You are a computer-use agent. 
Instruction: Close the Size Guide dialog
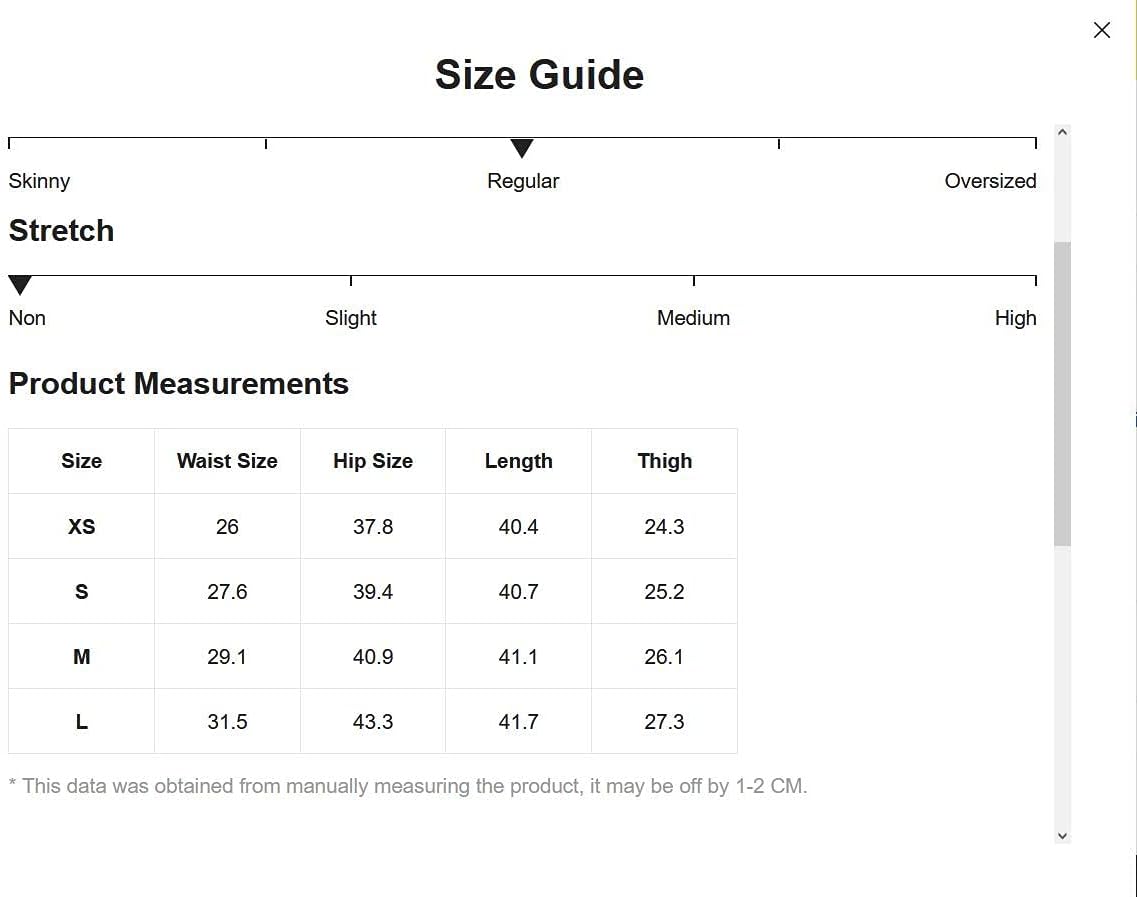pos(1101,30)
